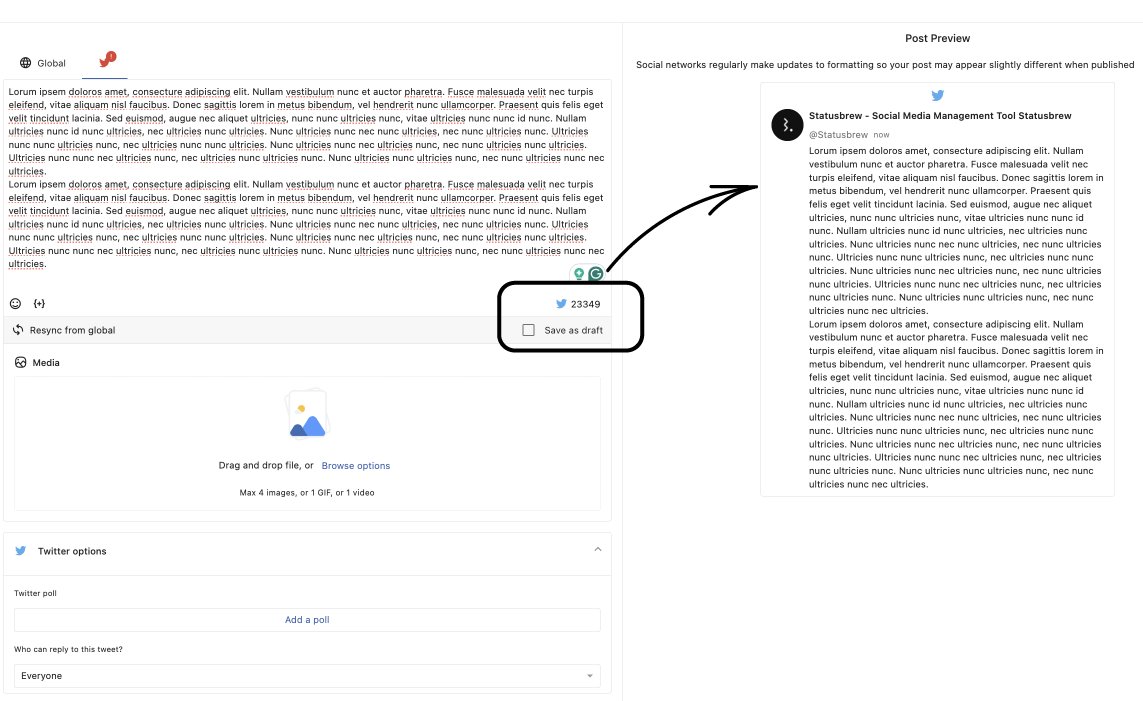Viewport: 1143px width, 701px height.
Task: Open the emoji picker
Action: (x=15, y=303)
